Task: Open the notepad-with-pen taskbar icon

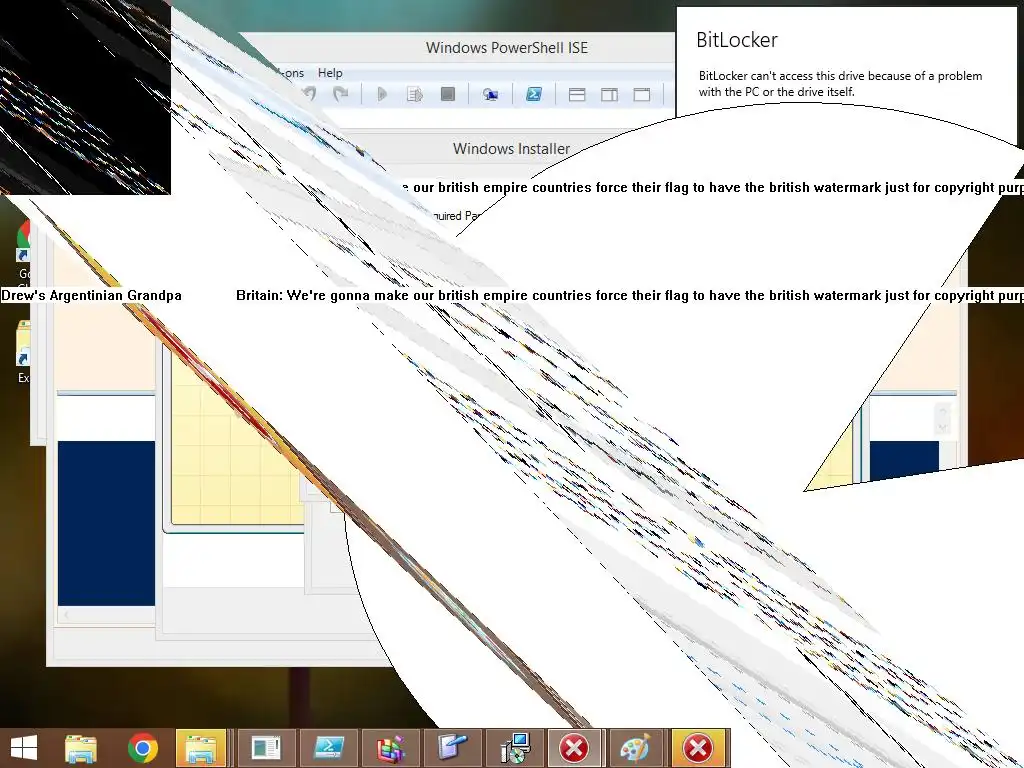Action: (x=453, y=748)
